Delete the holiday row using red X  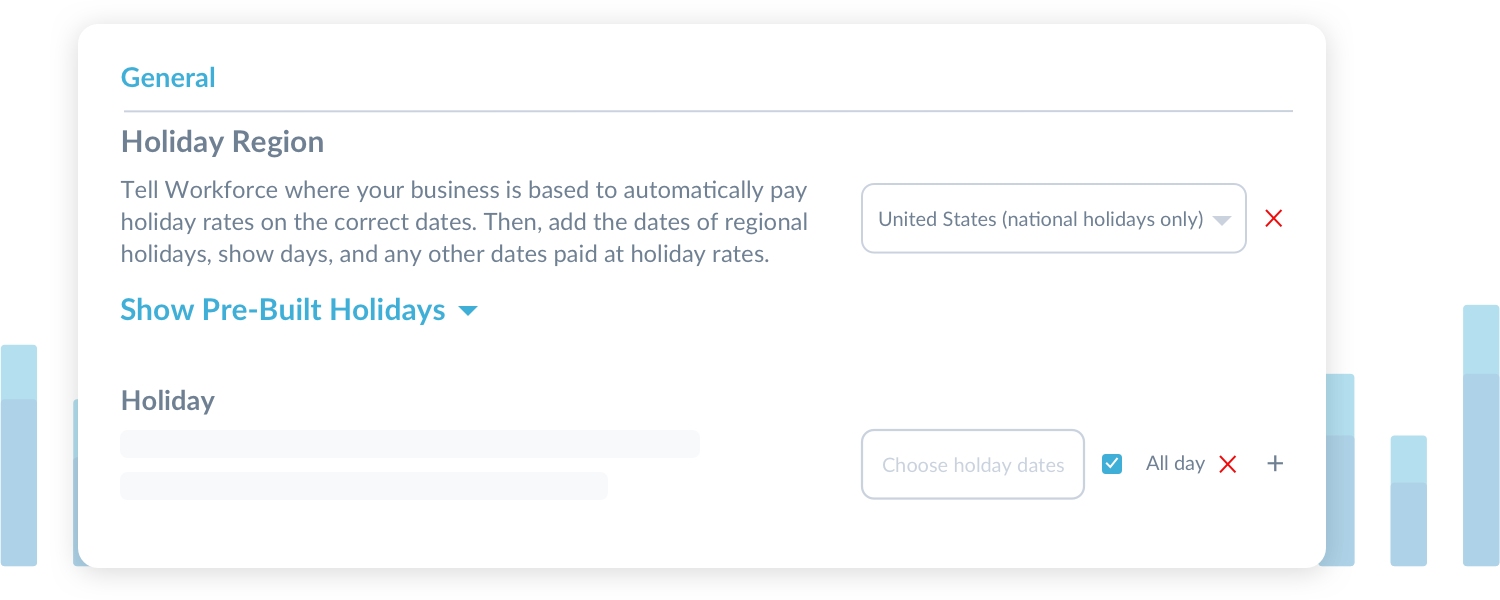click(x=1228, y=464)
